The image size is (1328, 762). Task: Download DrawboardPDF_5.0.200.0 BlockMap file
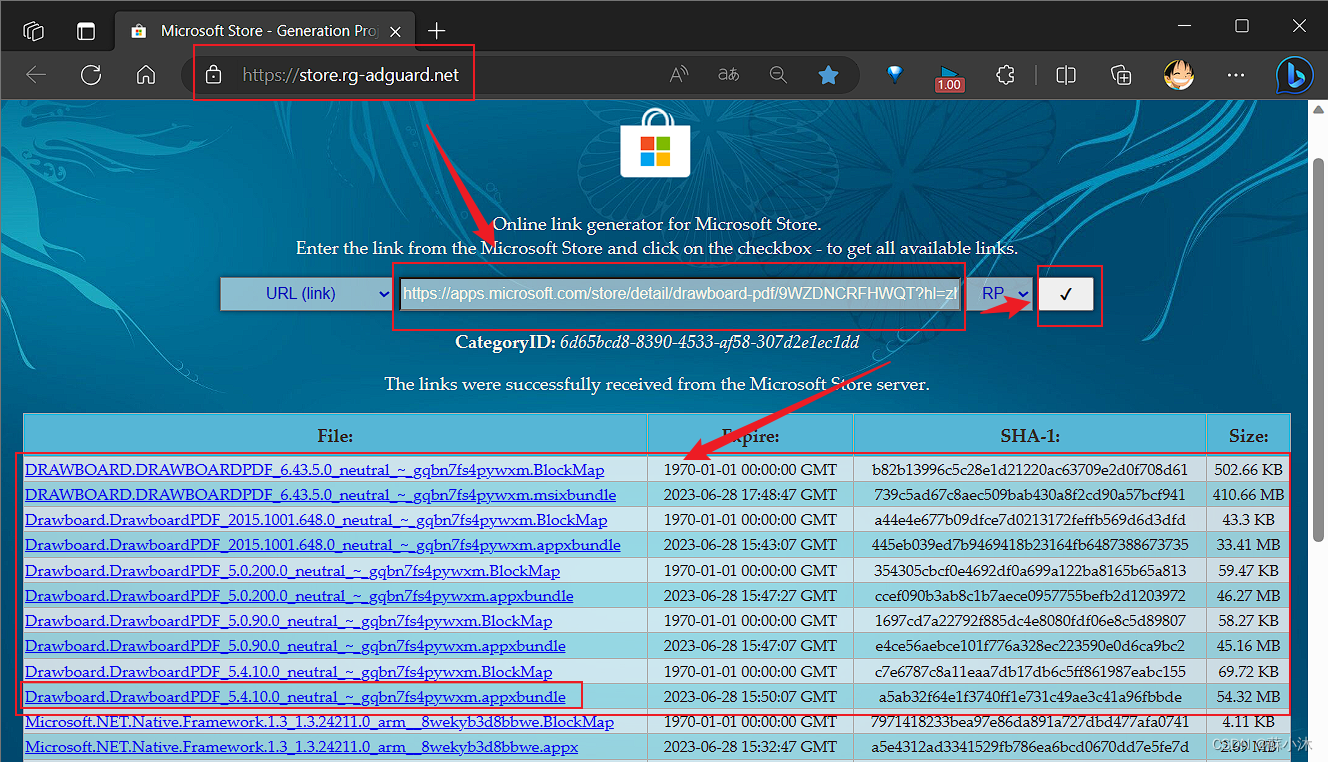(x=292, y=571)
